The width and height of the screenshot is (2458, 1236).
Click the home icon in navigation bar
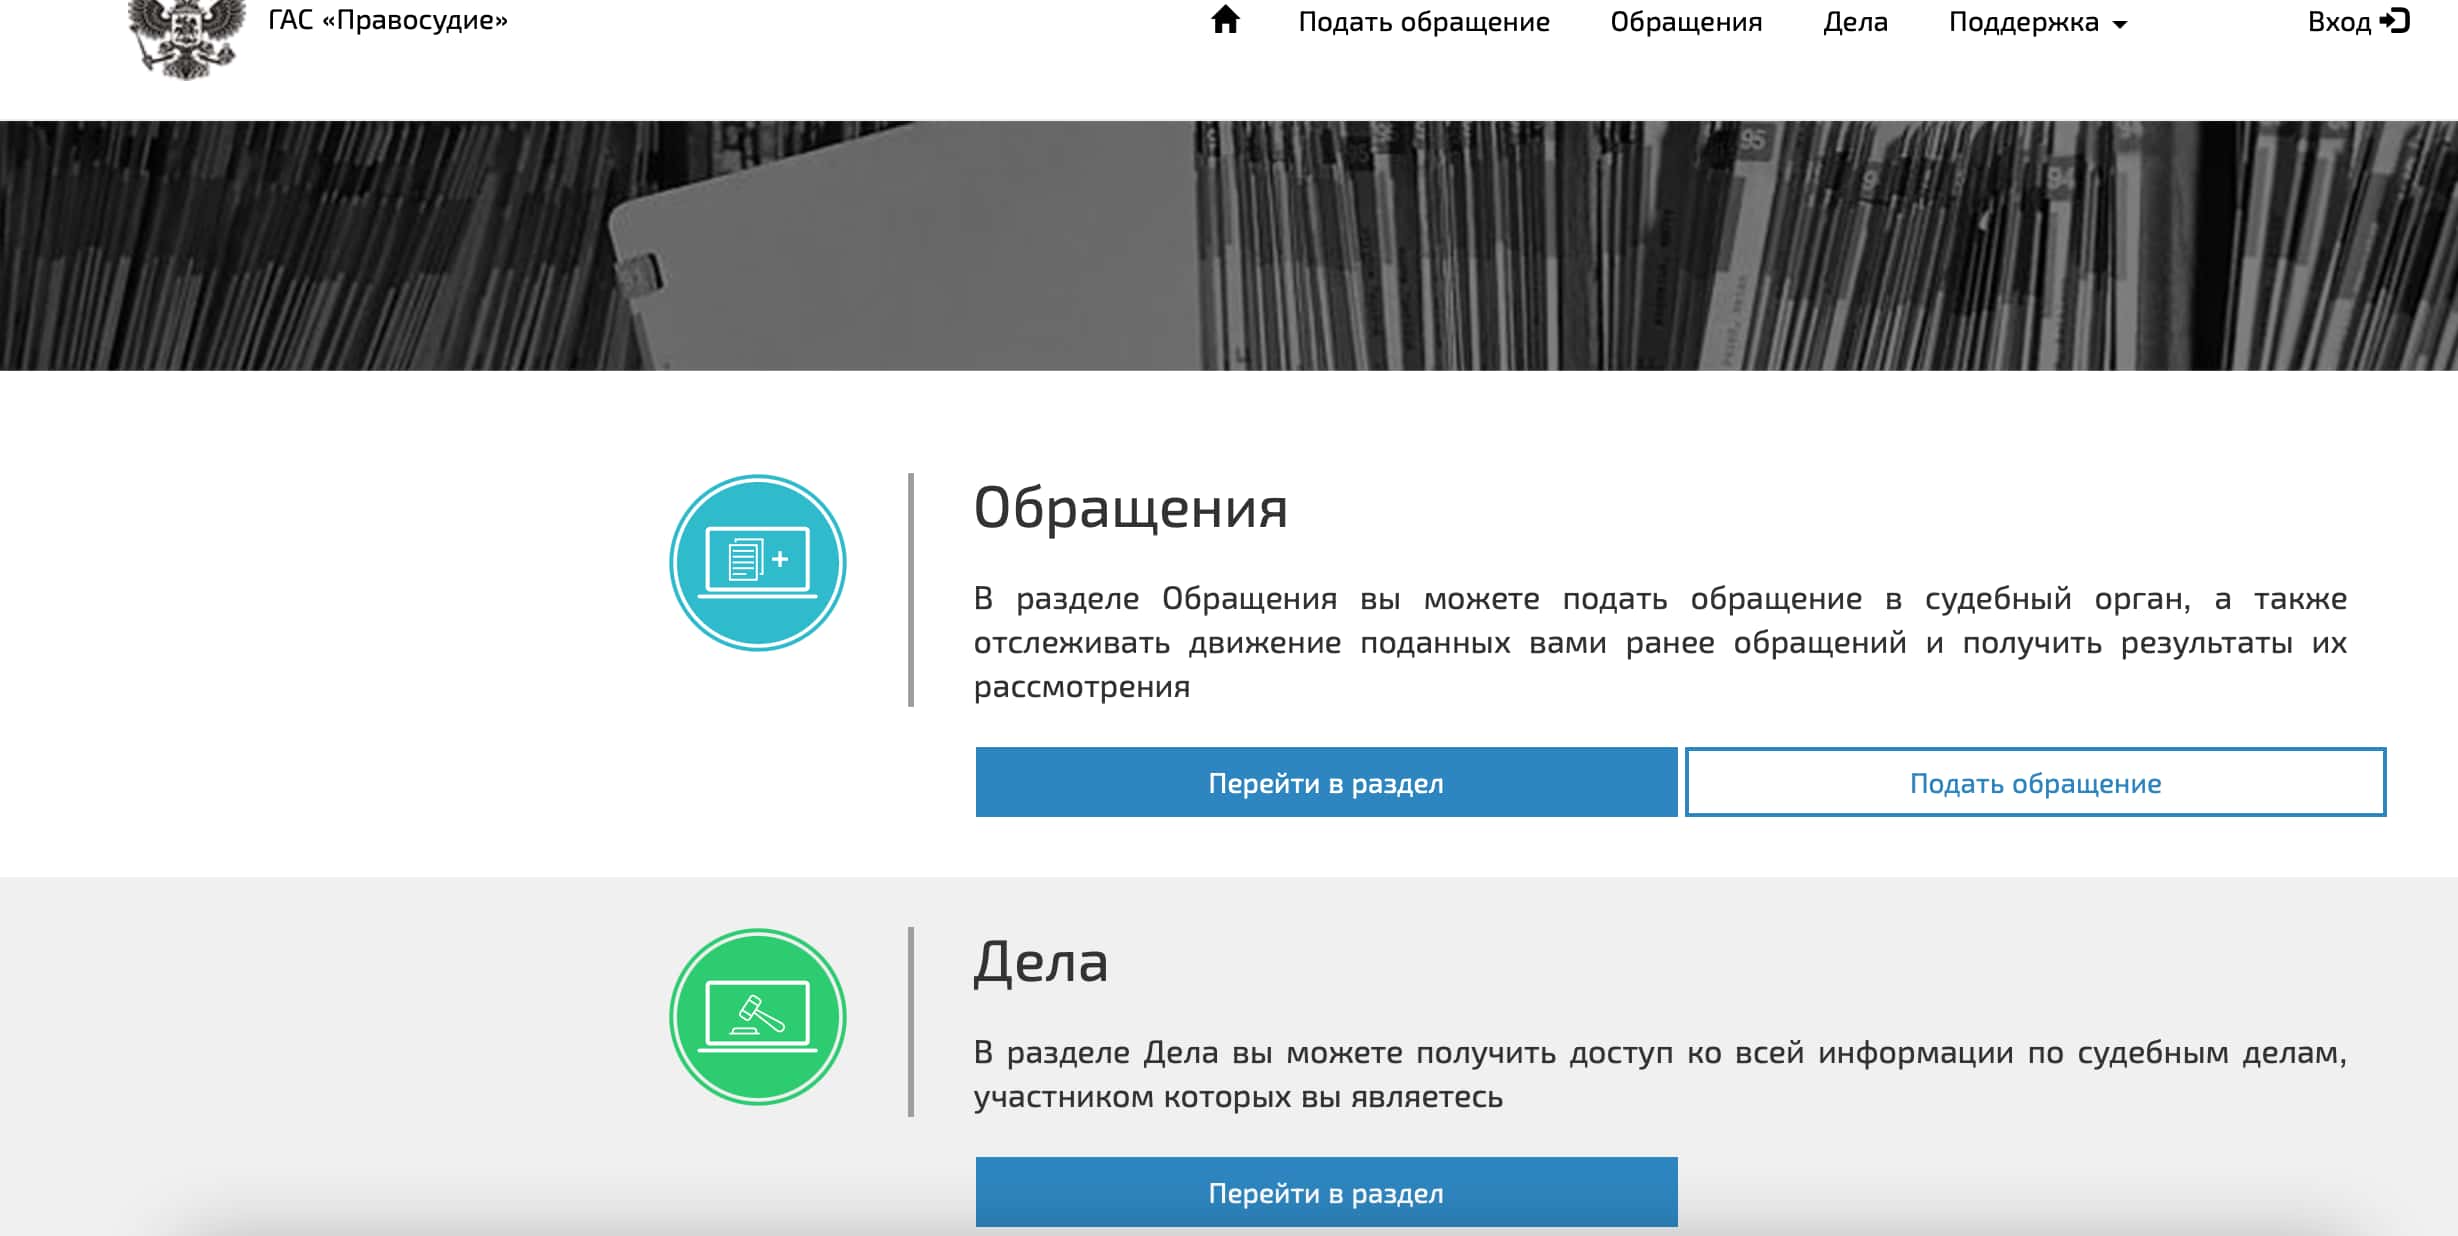click(x=1225, y=20)
